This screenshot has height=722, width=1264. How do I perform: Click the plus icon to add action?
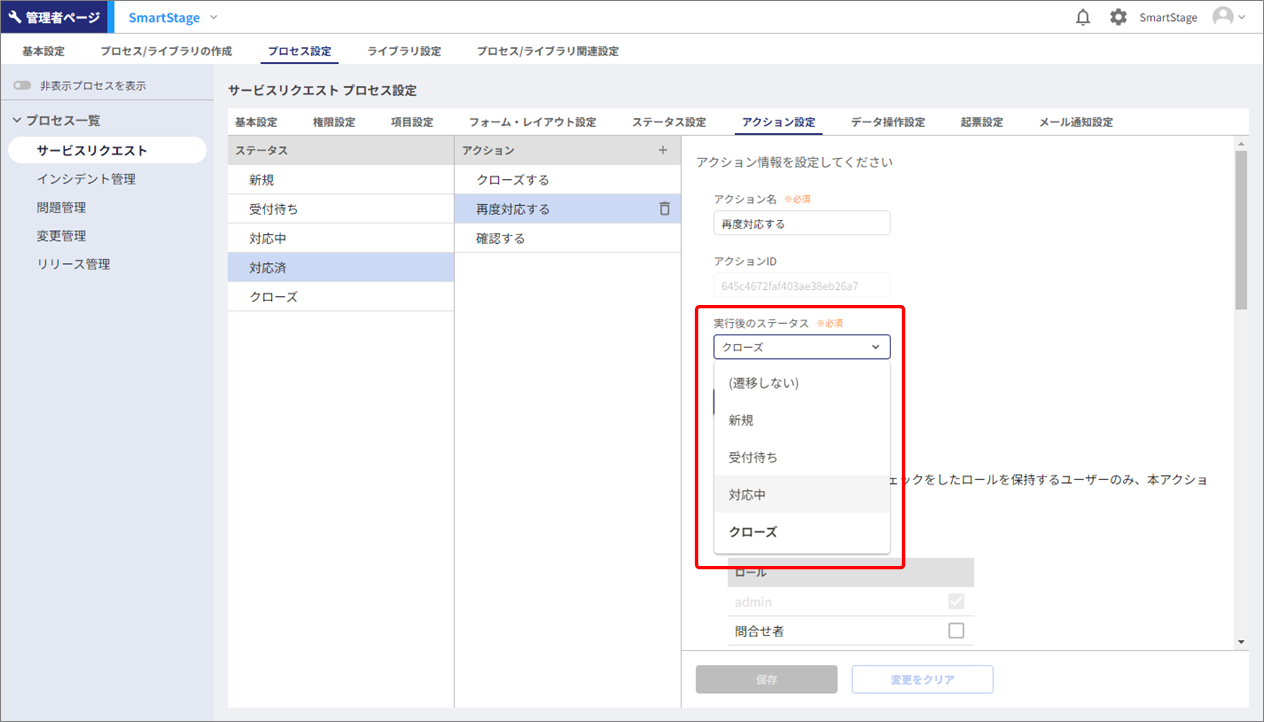pyautogui.click(x=662, y=150)
